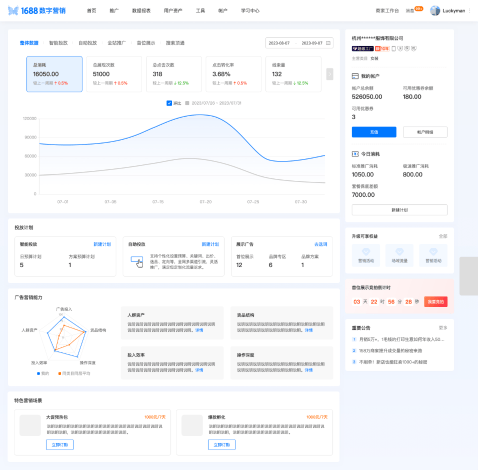Expand more metrics with the right arrow
The image size is (478, 470).
[x=329, y=74]
